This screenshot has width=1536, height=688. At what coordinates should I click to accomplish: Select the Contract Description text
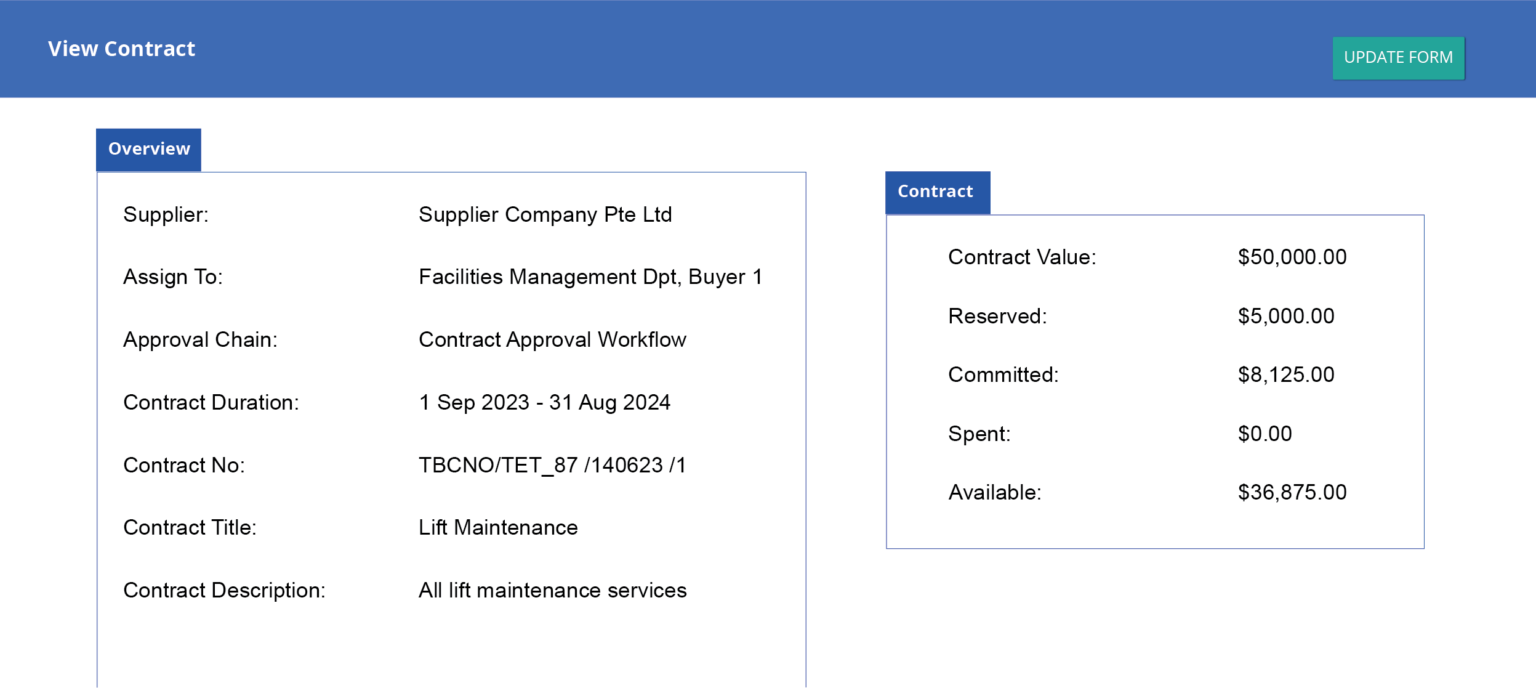pos(552,590)
